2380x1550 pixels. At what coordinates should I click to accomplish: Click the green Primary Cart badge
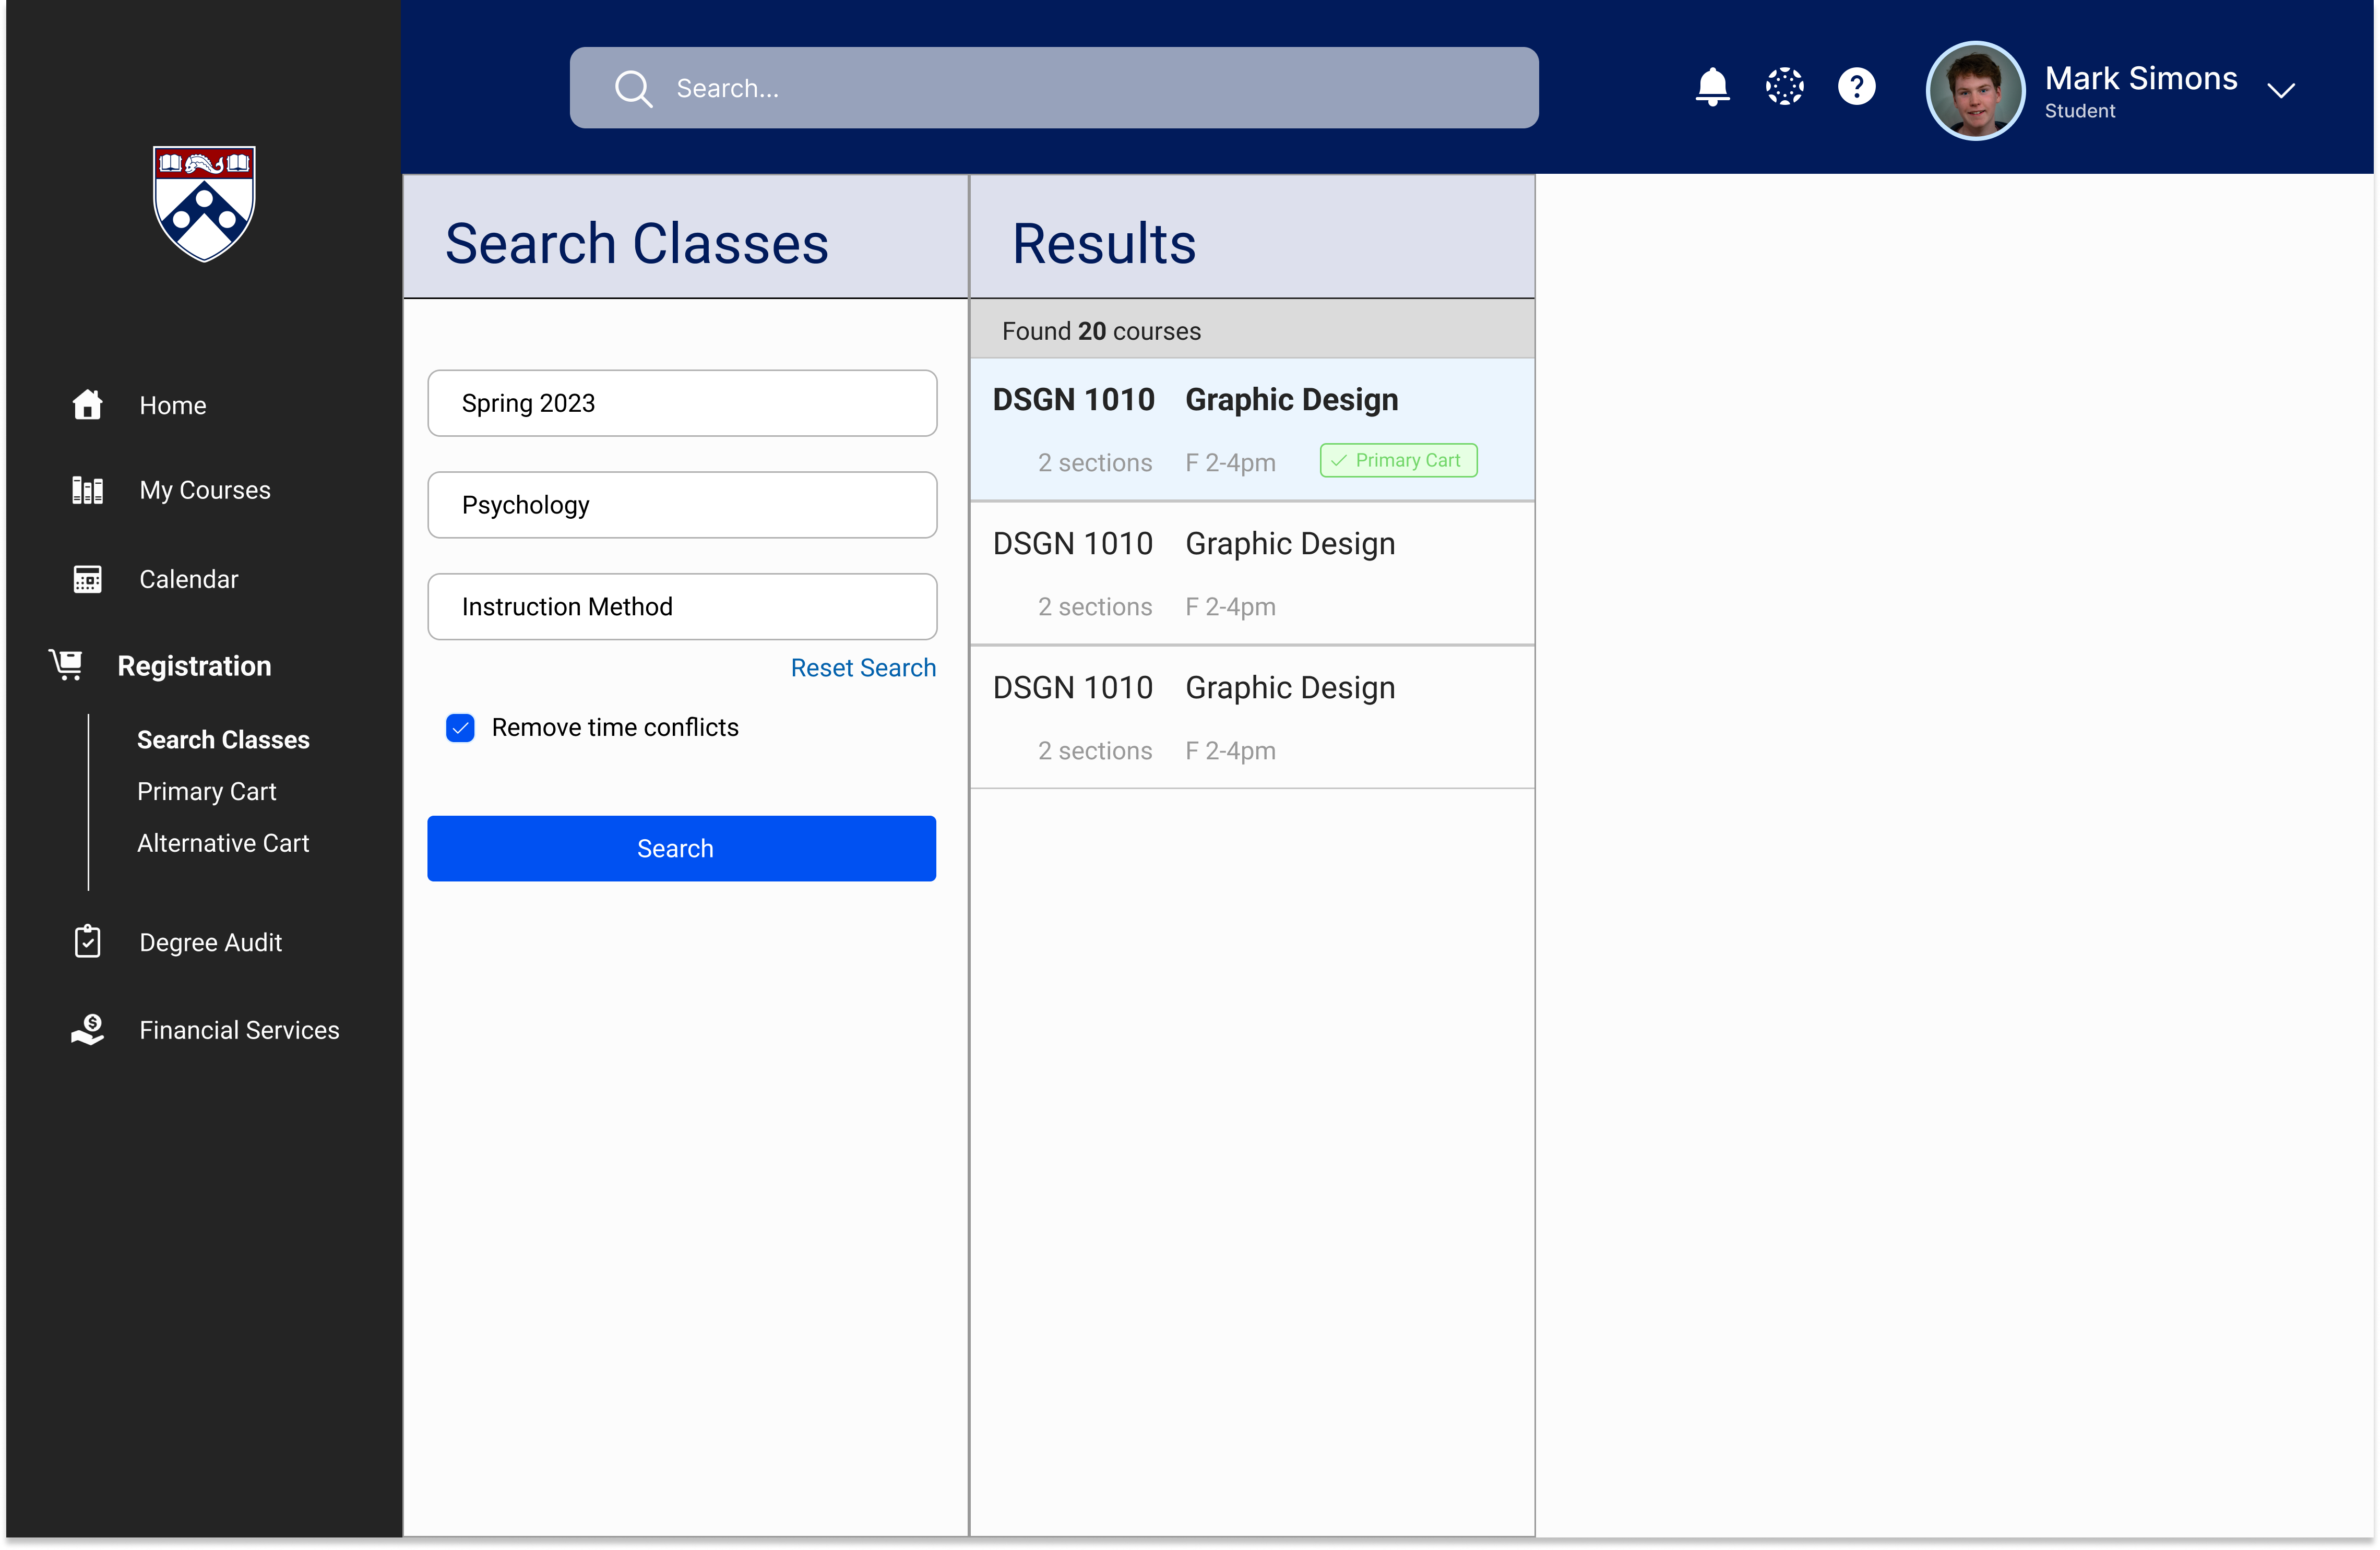point(1398,460)
